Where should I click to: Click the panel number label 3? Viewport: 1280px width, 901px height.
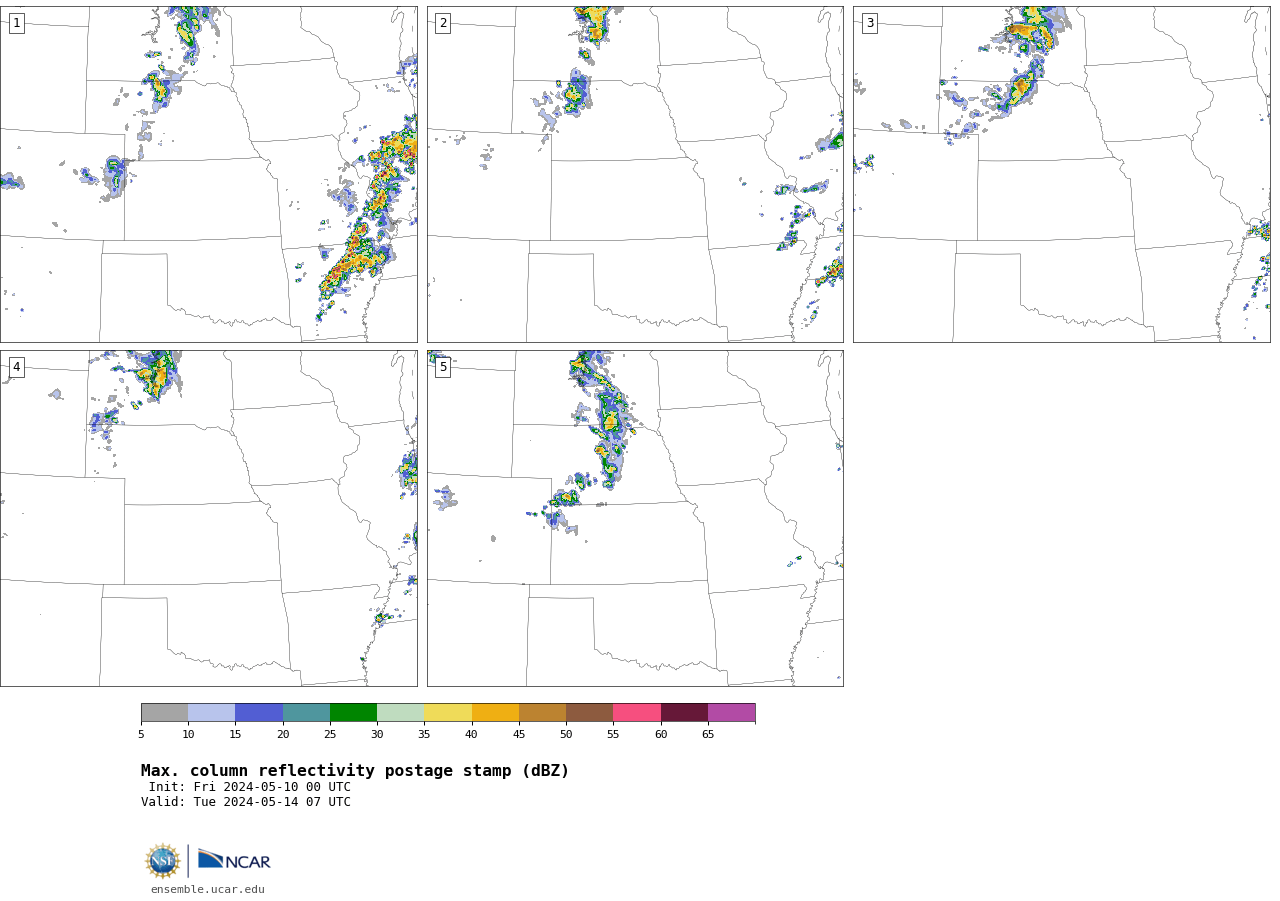pos(869,23)
